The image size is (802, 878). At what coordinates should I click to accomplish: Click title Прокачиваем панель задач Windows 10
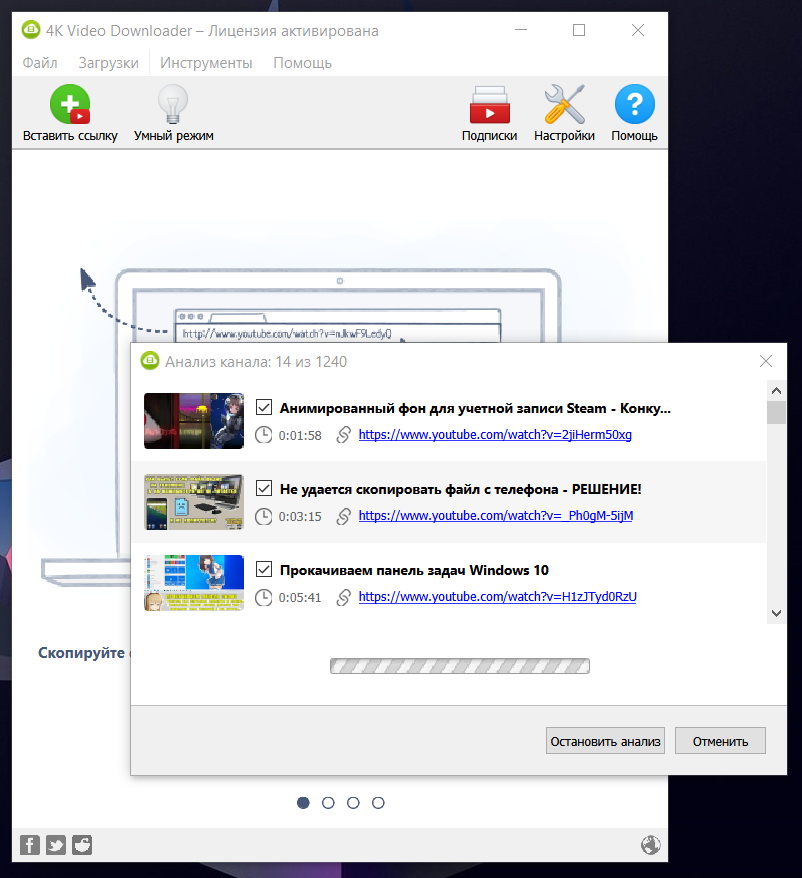click(x=414, y=570)
